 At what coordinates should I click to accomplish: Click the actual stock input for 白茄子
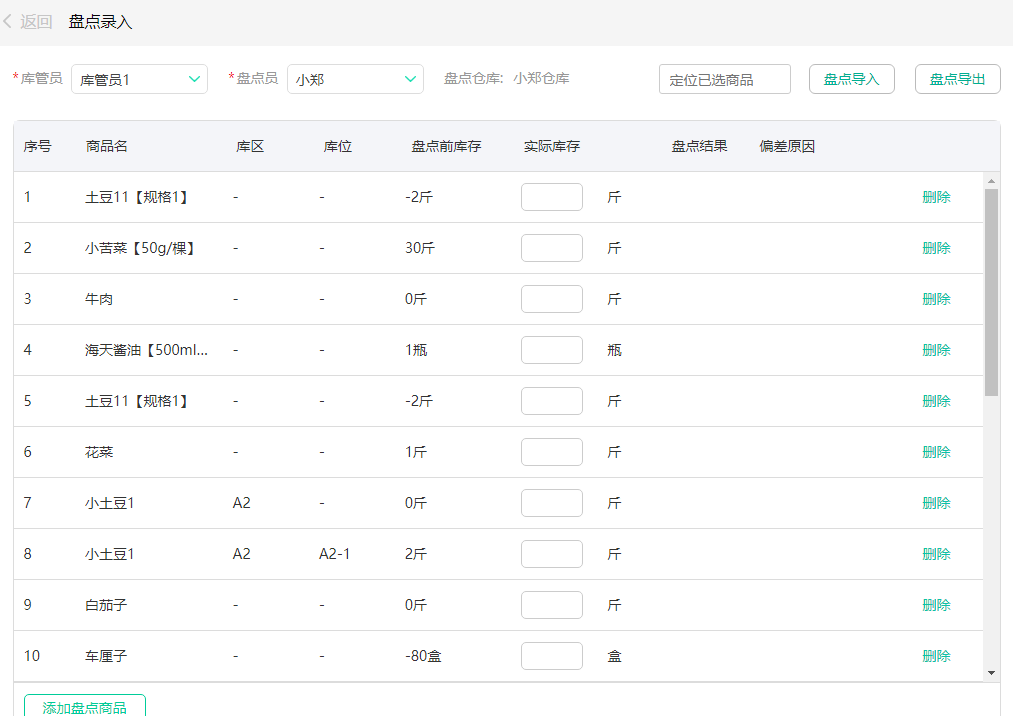[551, 604]
